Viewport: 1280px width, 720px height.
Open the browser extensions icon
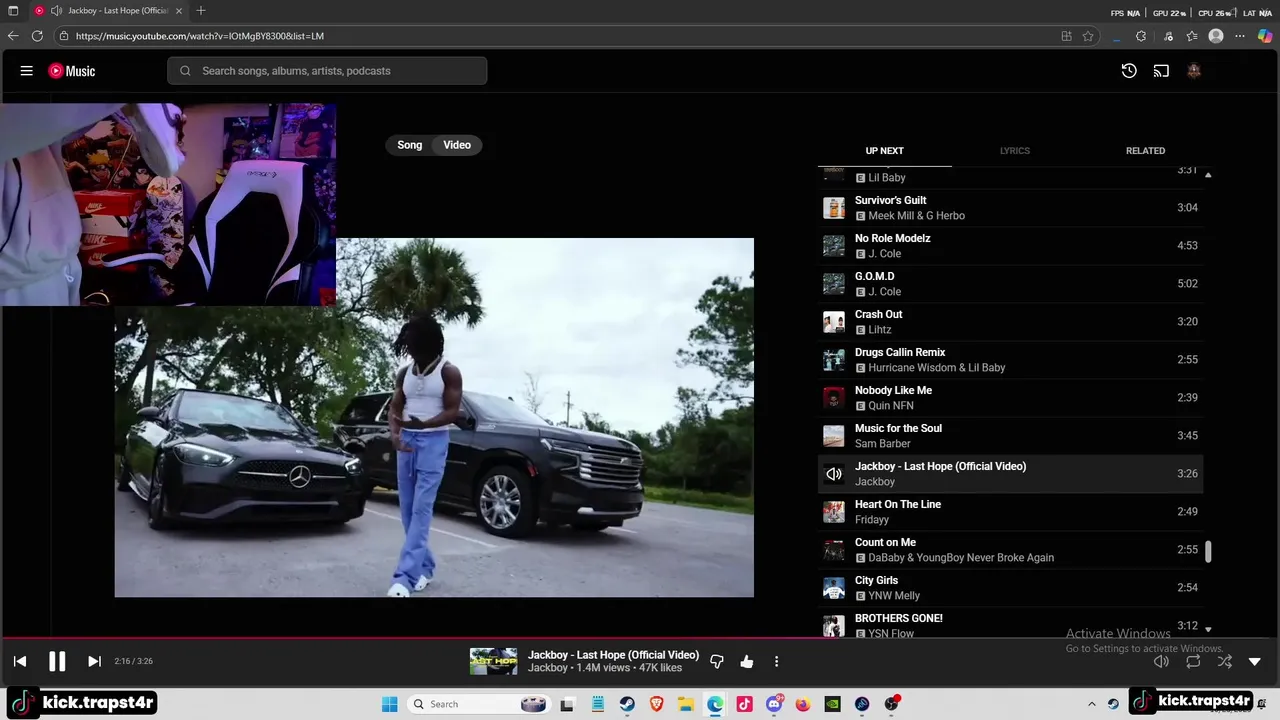click(1141, 36)
